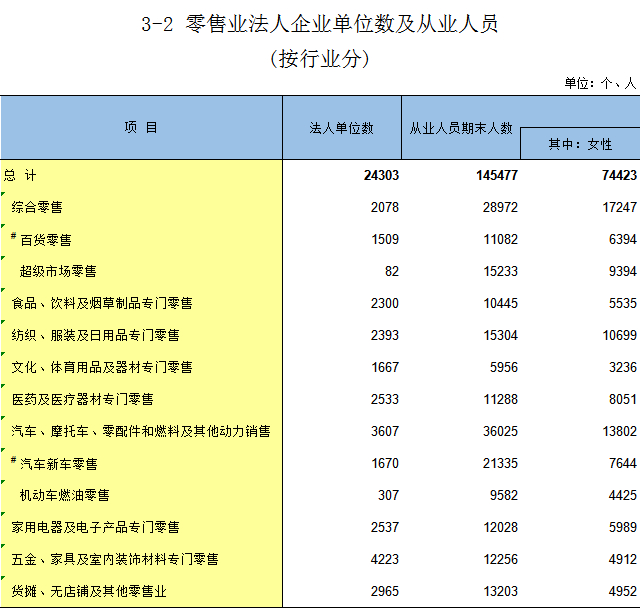Click '货摊、无店铺及其他零售业' label

pyautogui.click(x=89, y=591)
